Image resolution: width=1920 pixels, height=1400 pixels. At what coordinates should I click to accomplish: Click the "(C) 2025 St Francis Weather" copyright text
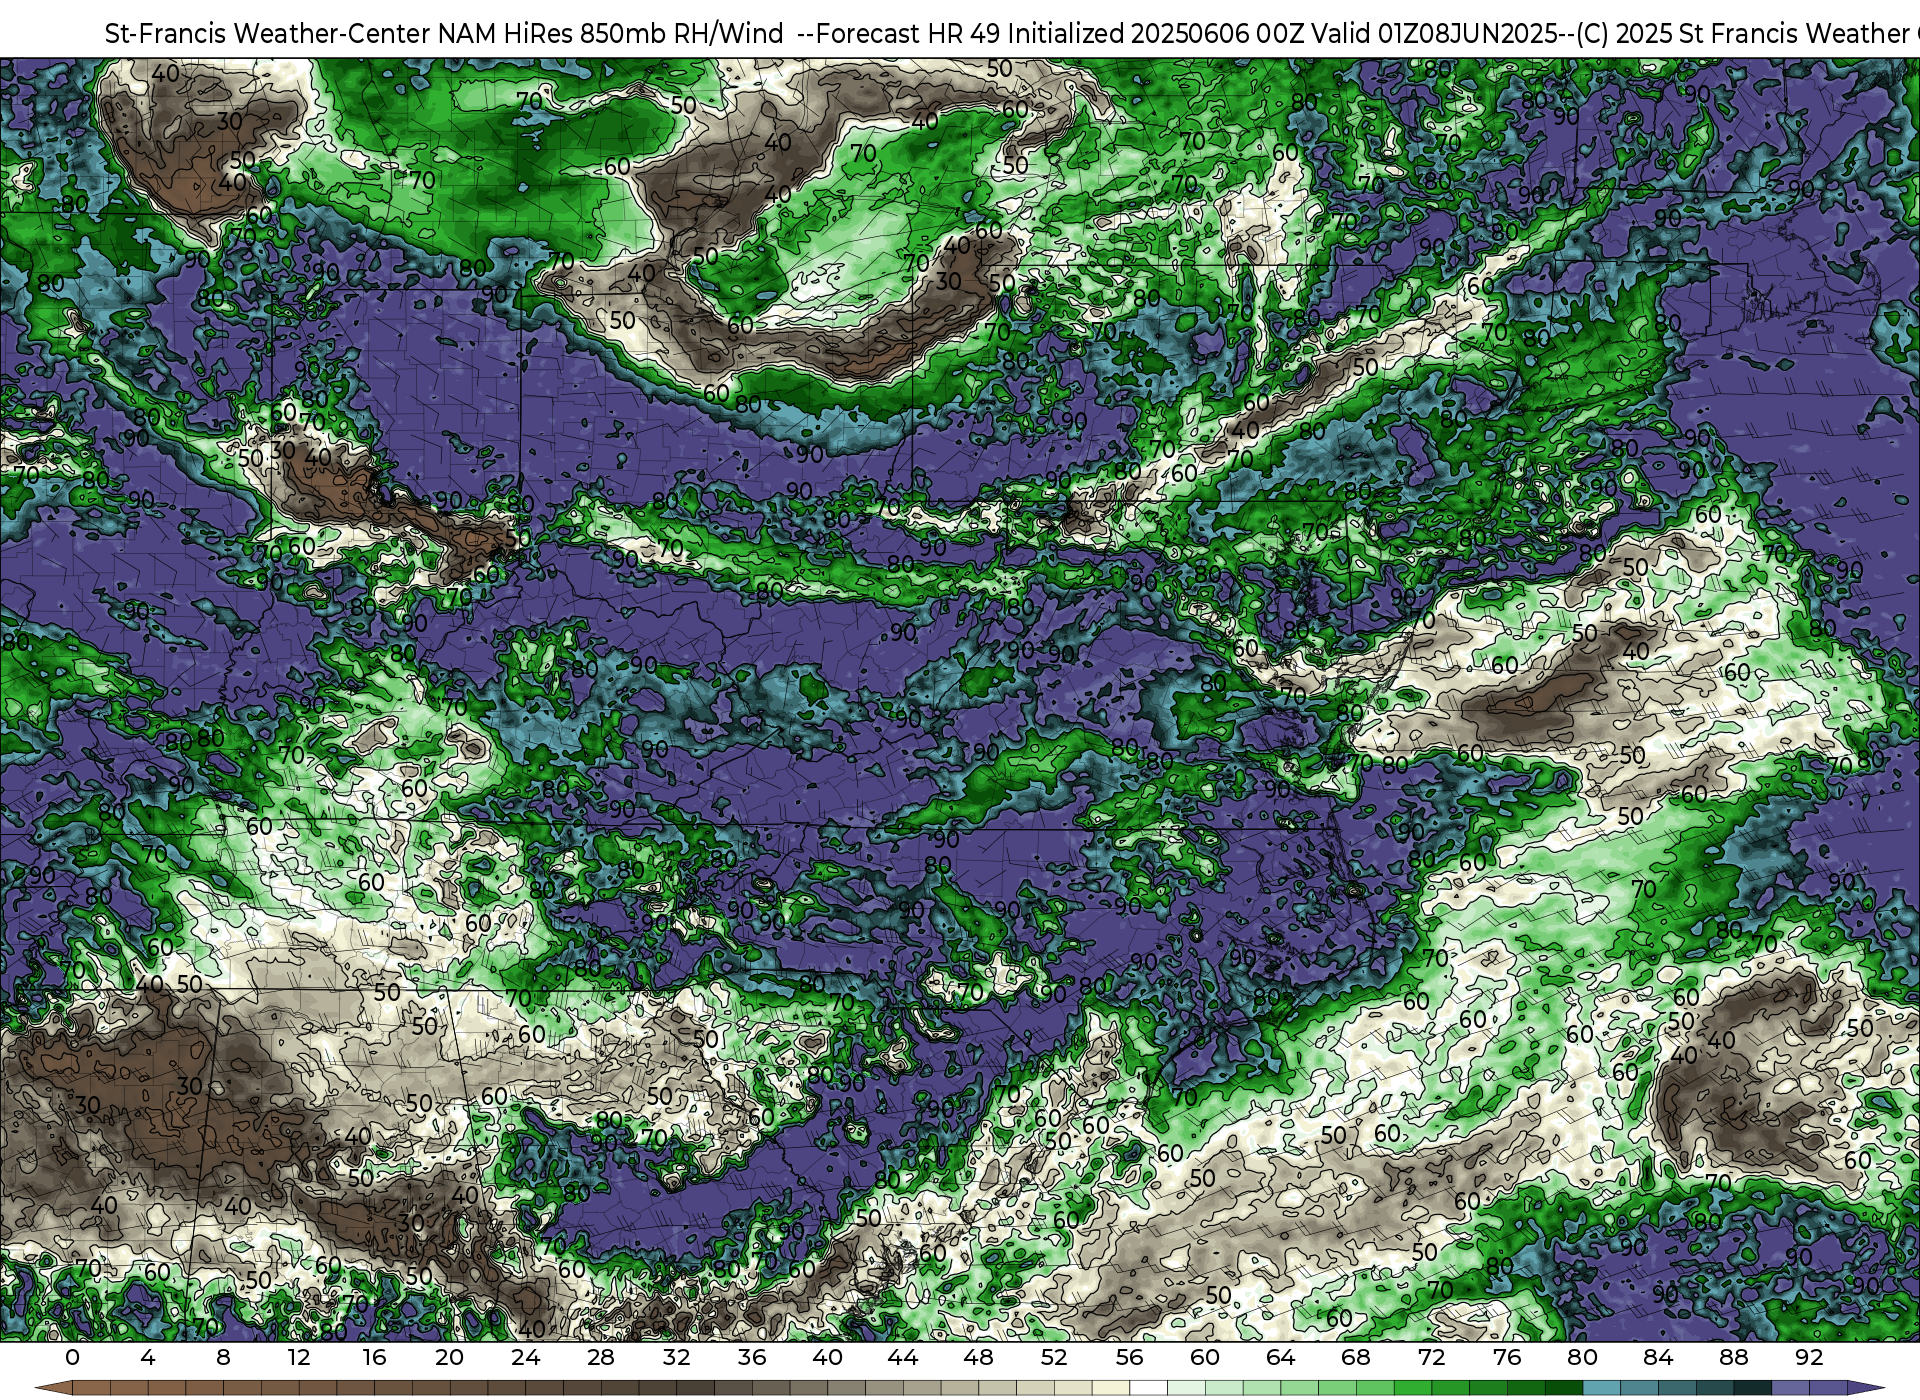1743,33
